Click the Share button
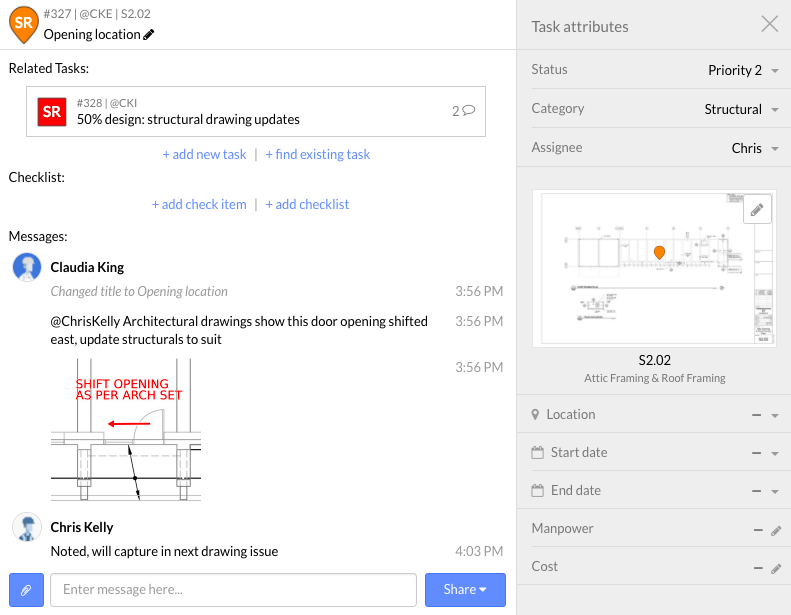 (x=465, y=589)
